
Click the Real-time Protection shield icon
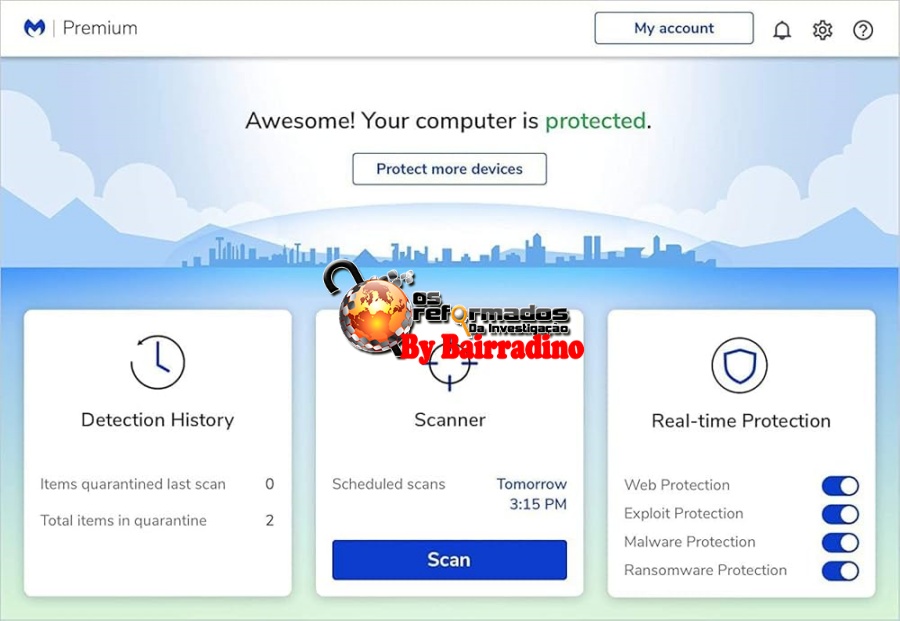(739, 365)
